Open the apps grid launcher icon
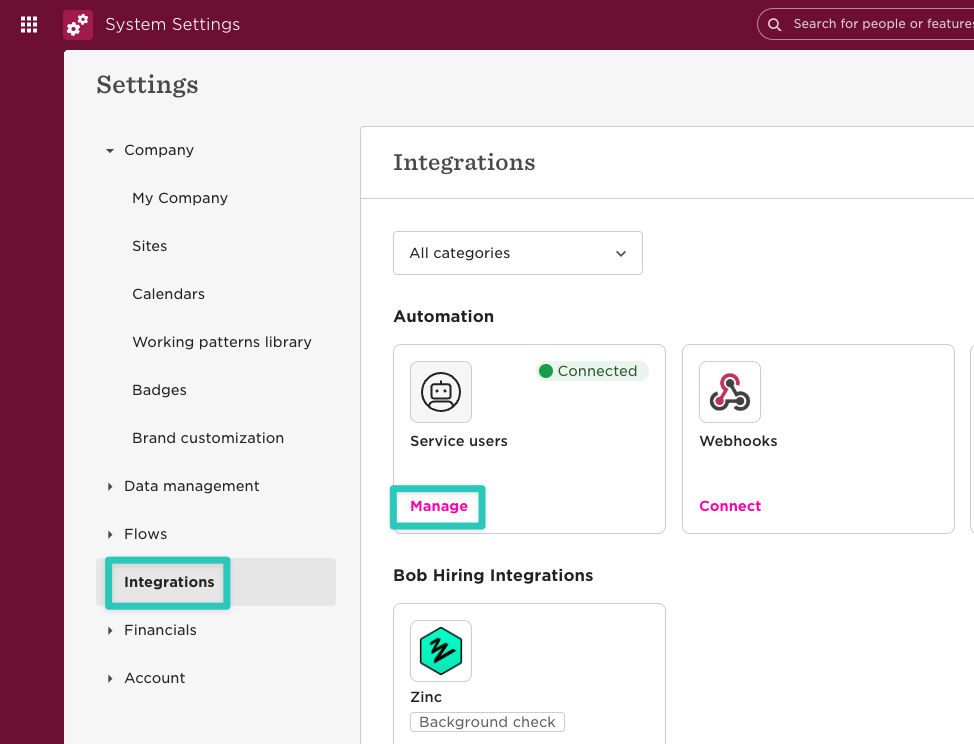 click(x=29, y=24)
